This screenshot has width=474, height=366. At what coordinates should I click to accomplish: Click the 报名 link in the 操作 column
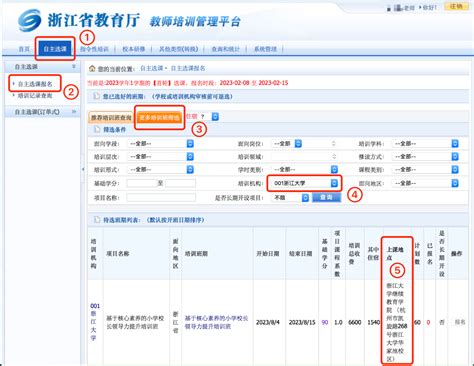point(460,322)
